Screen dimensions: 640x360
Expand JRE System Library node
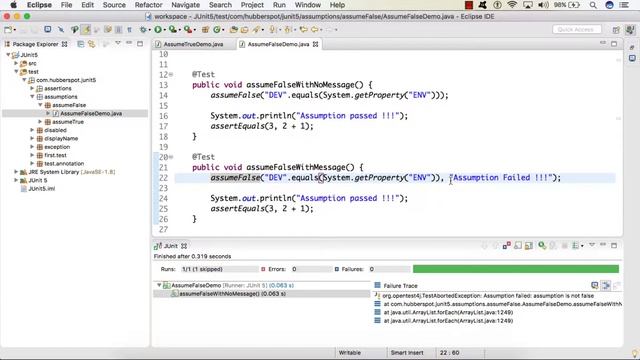(x=16, y=172)
